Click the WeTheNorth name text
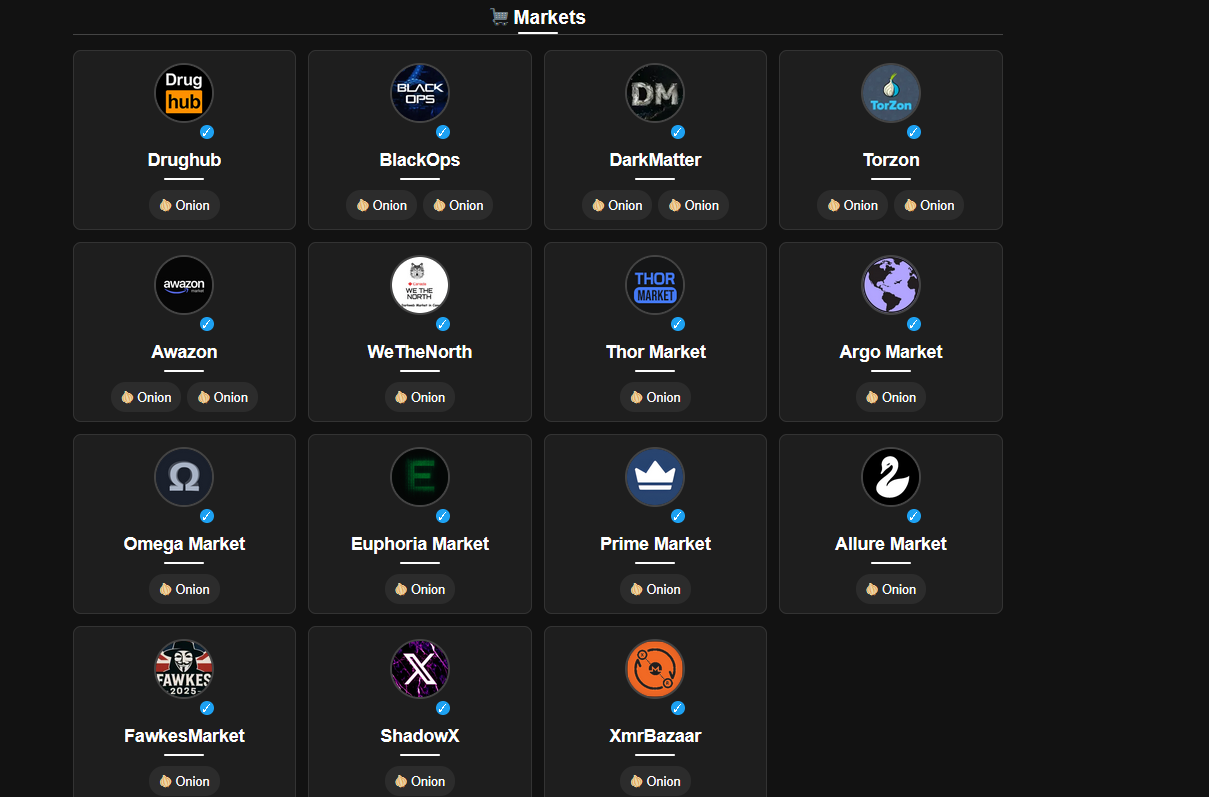This screenshot has height=797, width=1209. [x=420, y=352]
